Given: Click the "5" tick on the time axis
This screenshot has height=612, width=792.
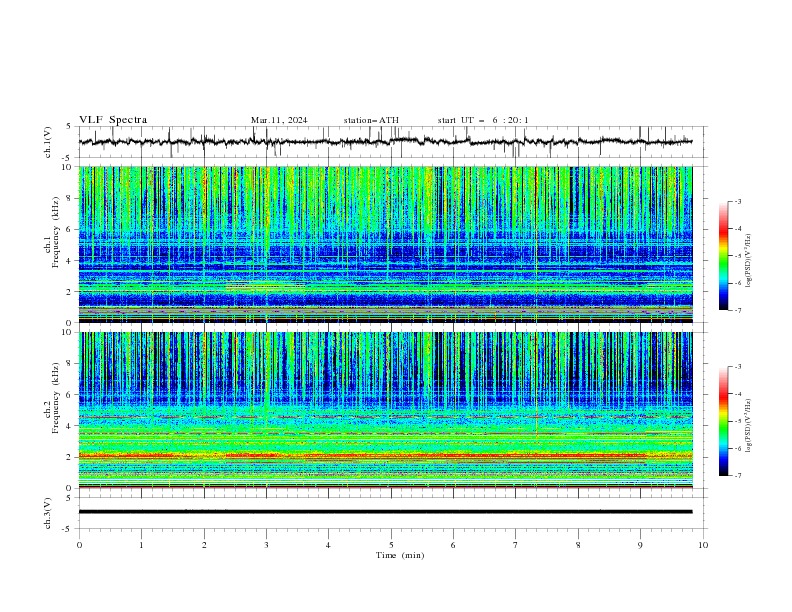Looking at the screenshot, I should point(391,545).
